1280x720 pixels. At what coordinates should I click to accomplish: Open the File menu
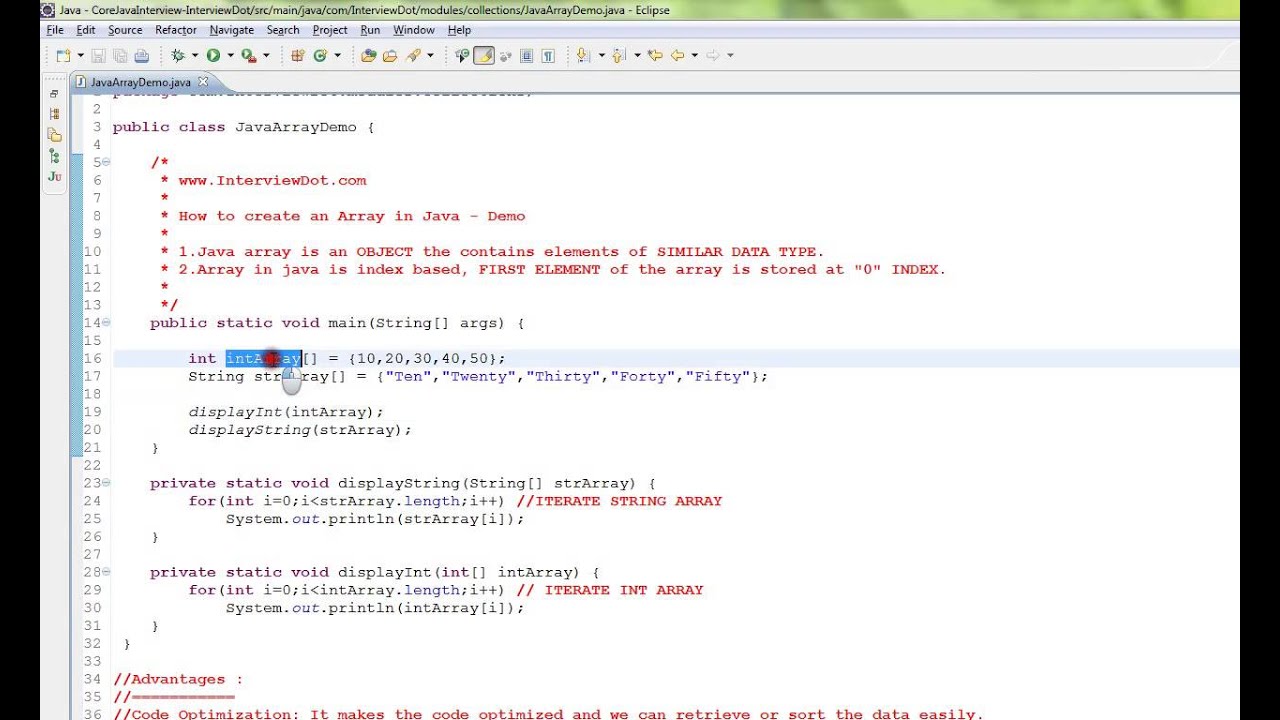coord(55,30)
